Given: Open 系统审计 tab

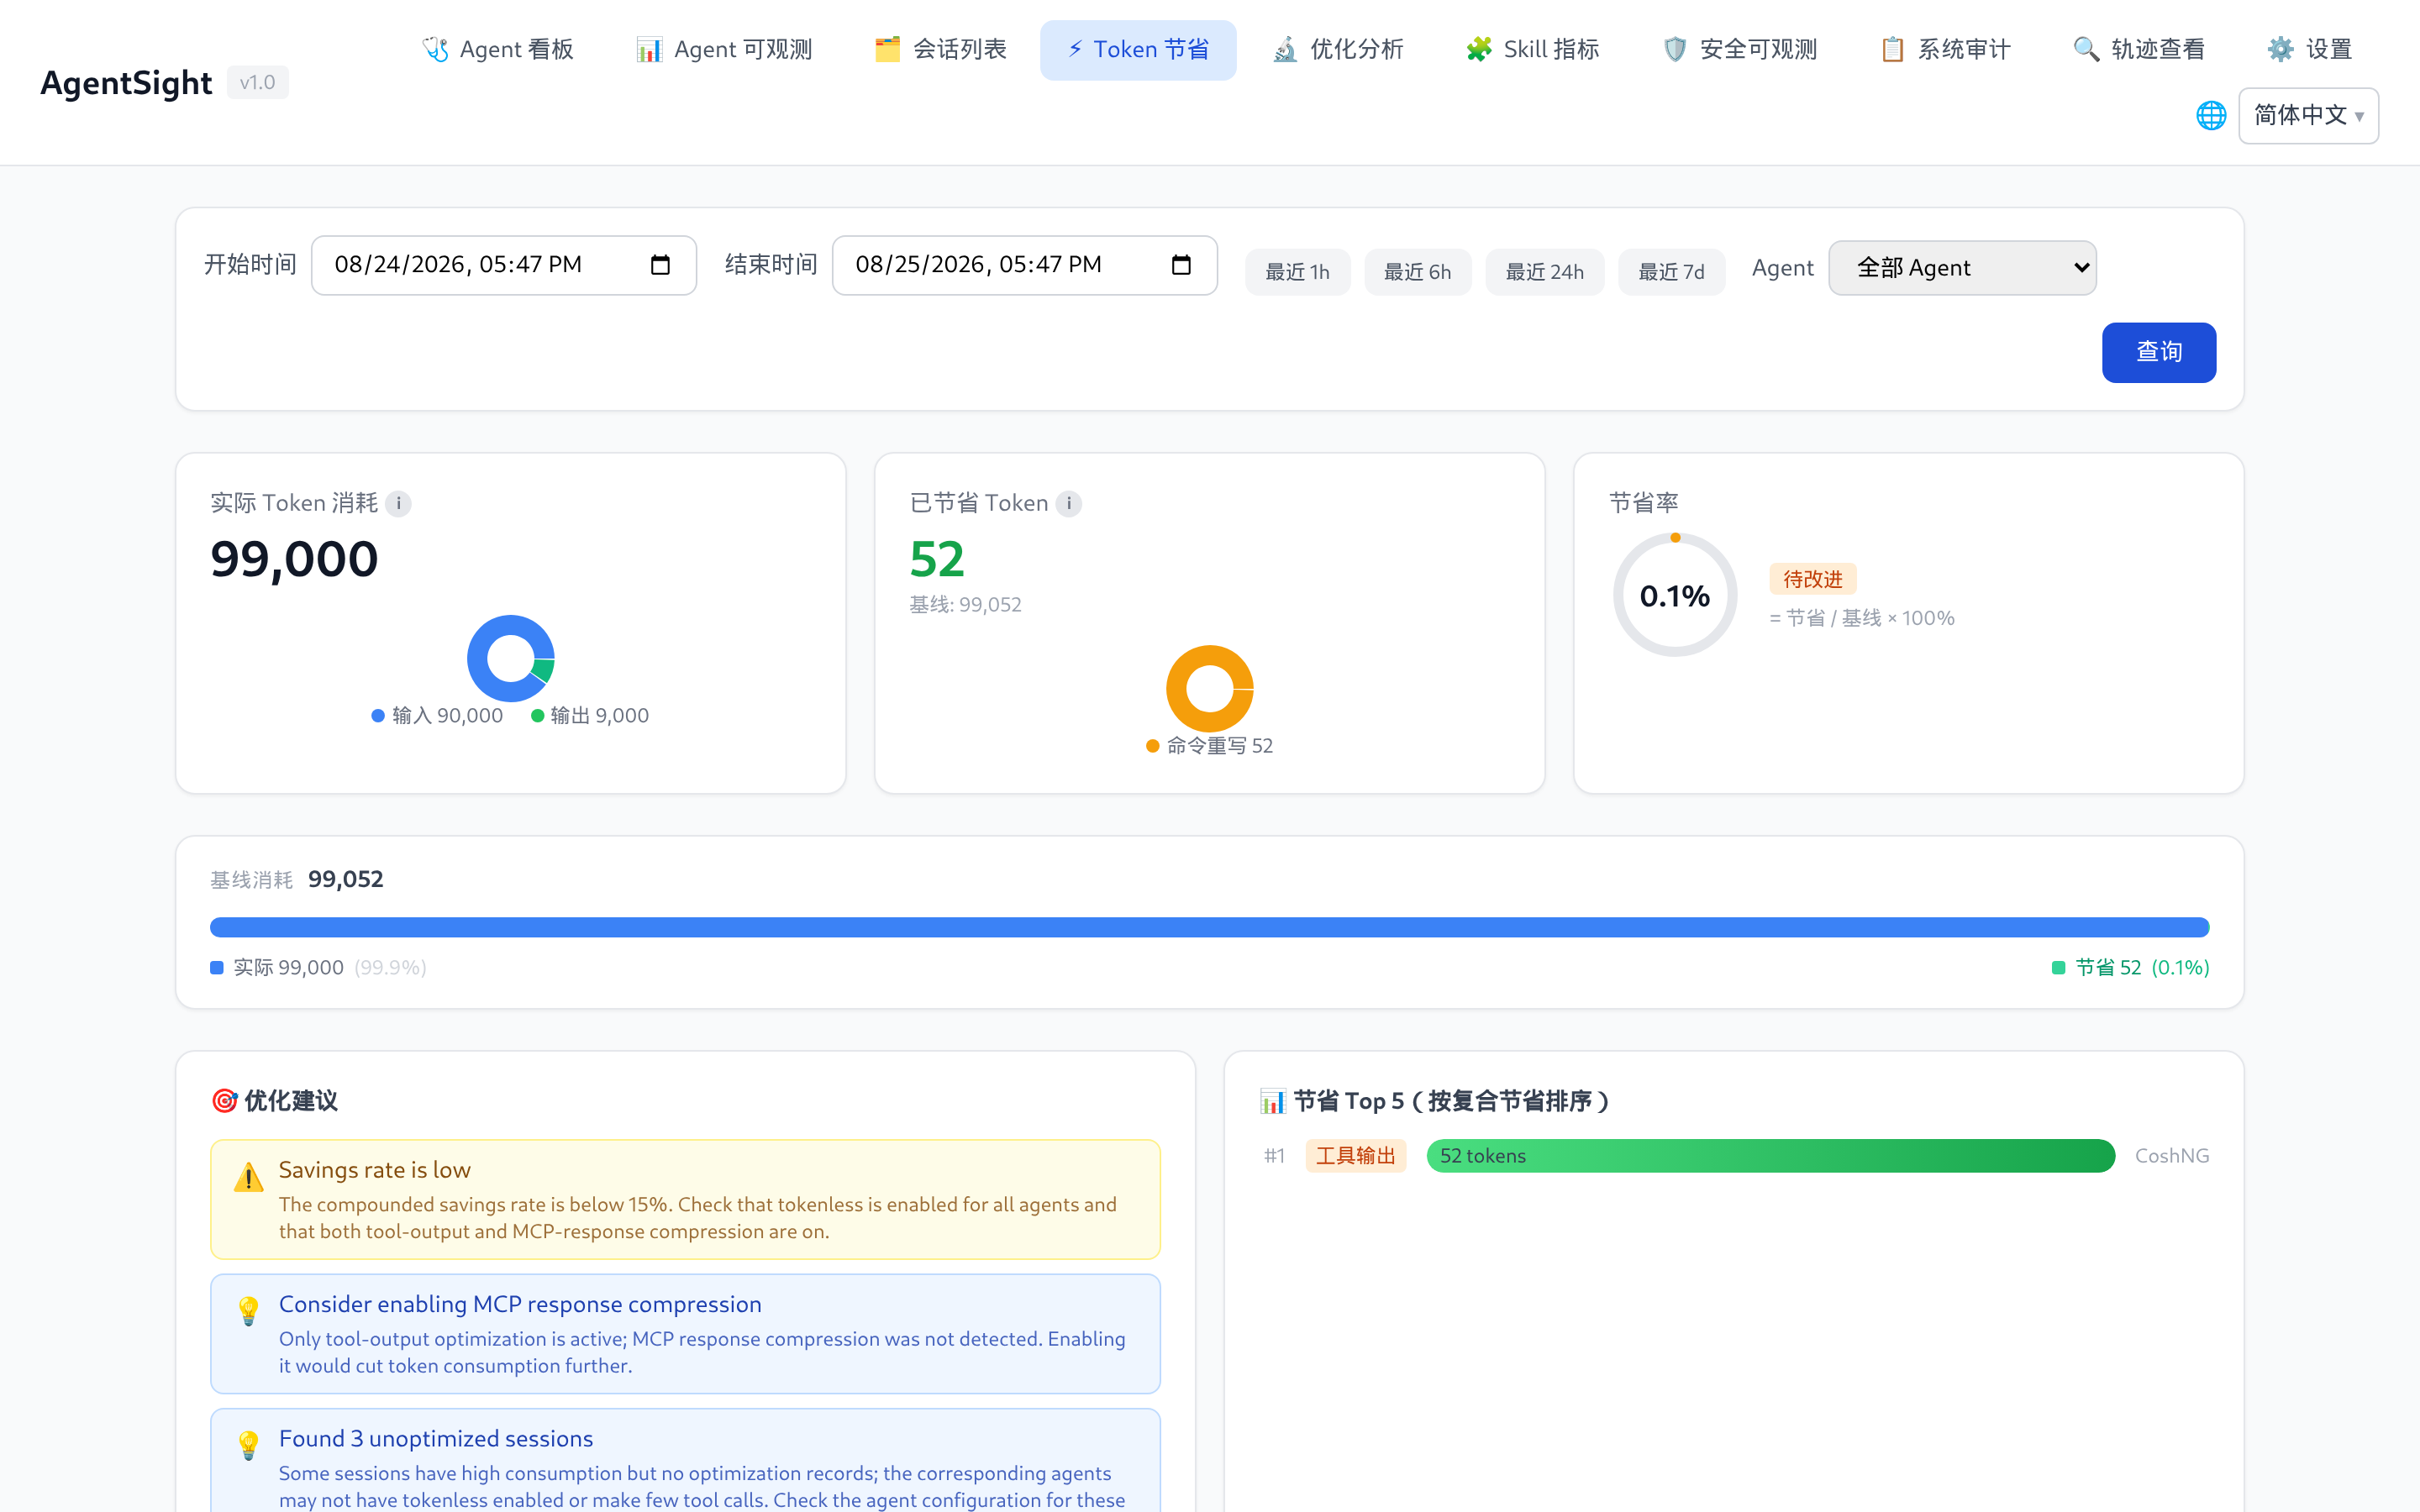Looking at the screenshot, I should [1945, 49].
